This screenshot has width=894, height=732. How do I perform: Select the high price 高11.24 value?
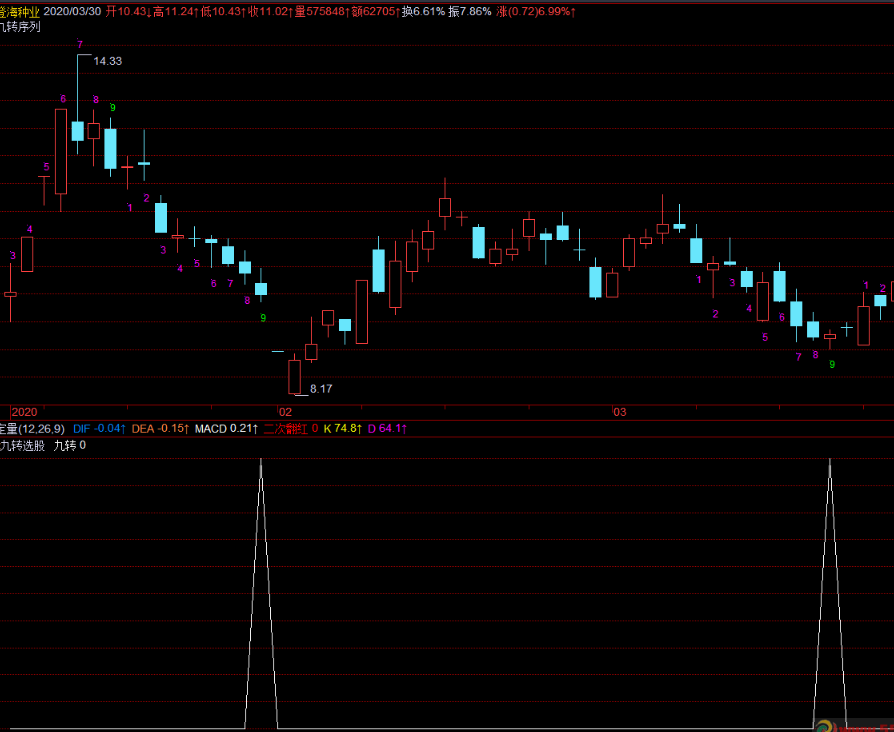(176, 11)
